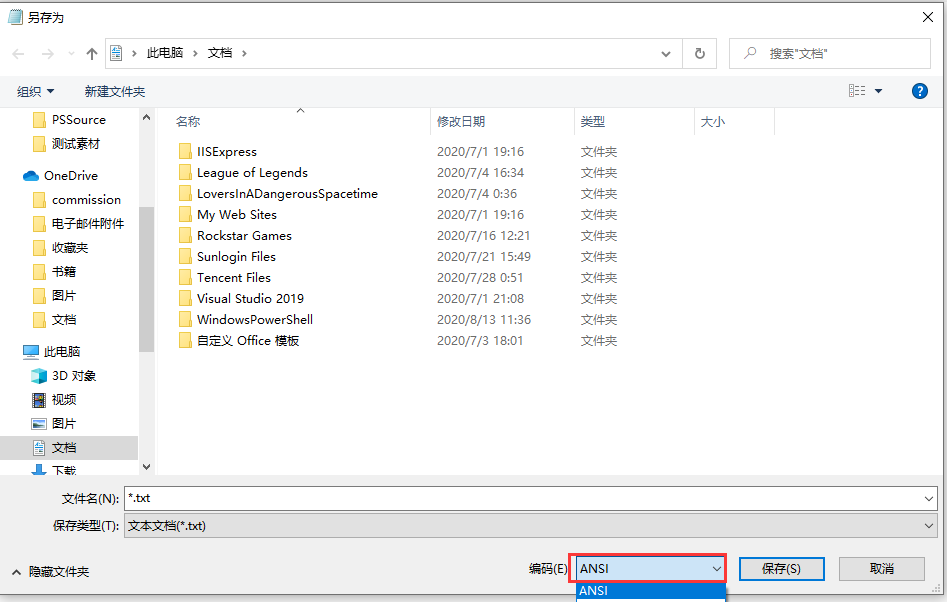Refresh the folder view
Screen dimensions: 947x602
pyautogui.click(x=699, y=54)
